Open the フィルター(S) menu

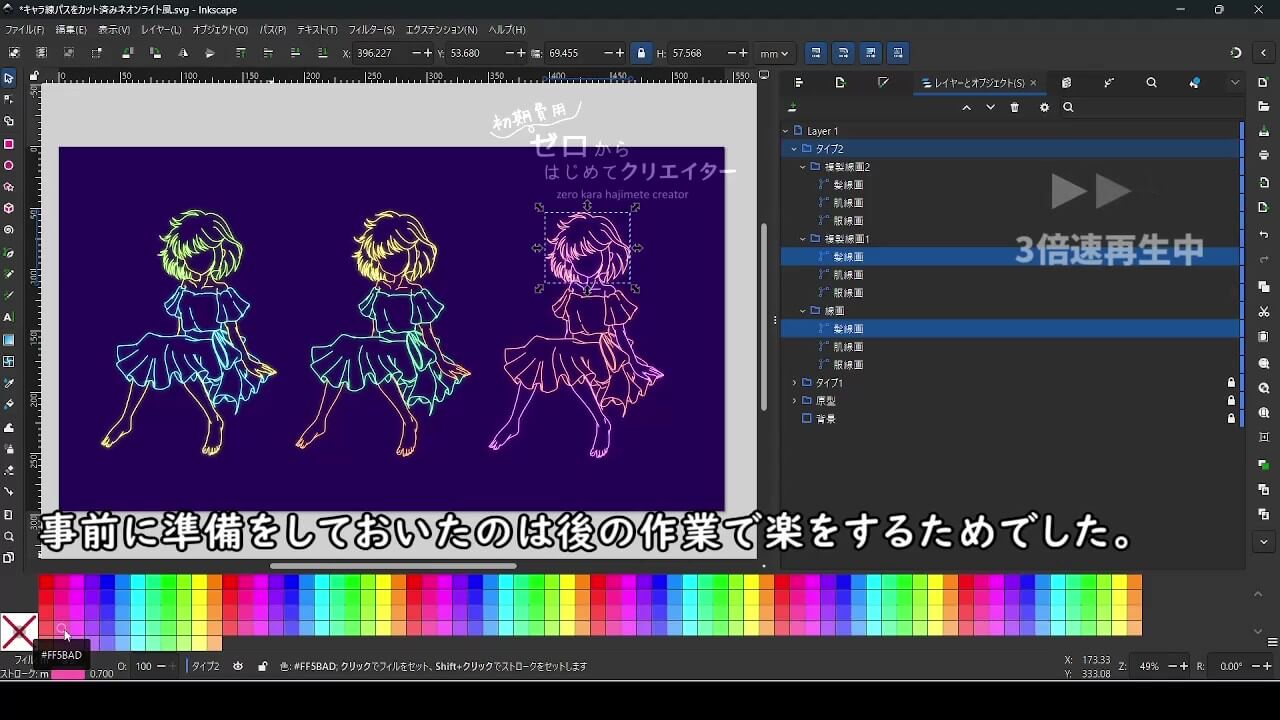(371, 30)
